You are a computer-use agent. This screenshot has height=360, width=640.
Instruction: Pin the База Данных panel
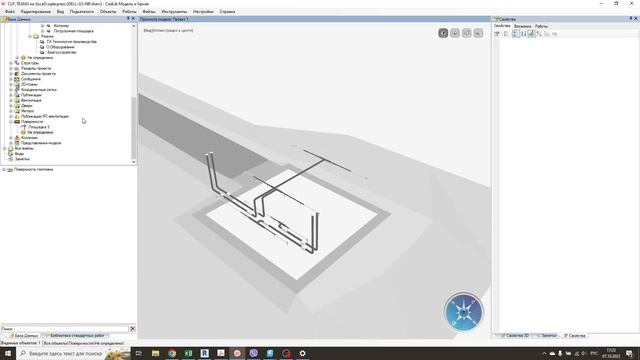pyautogui.click(x=128, y=19)
